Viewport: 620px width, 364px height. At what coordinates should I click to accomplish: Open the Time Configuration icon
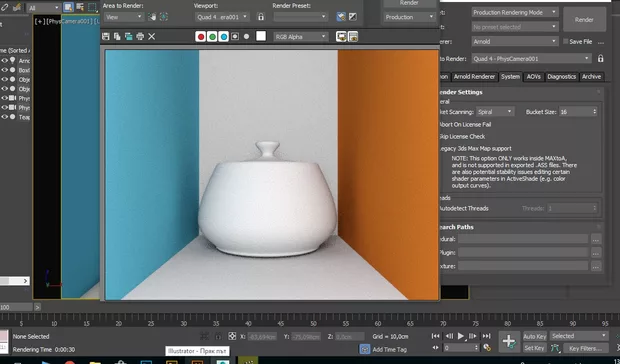(x=487, y=348)
